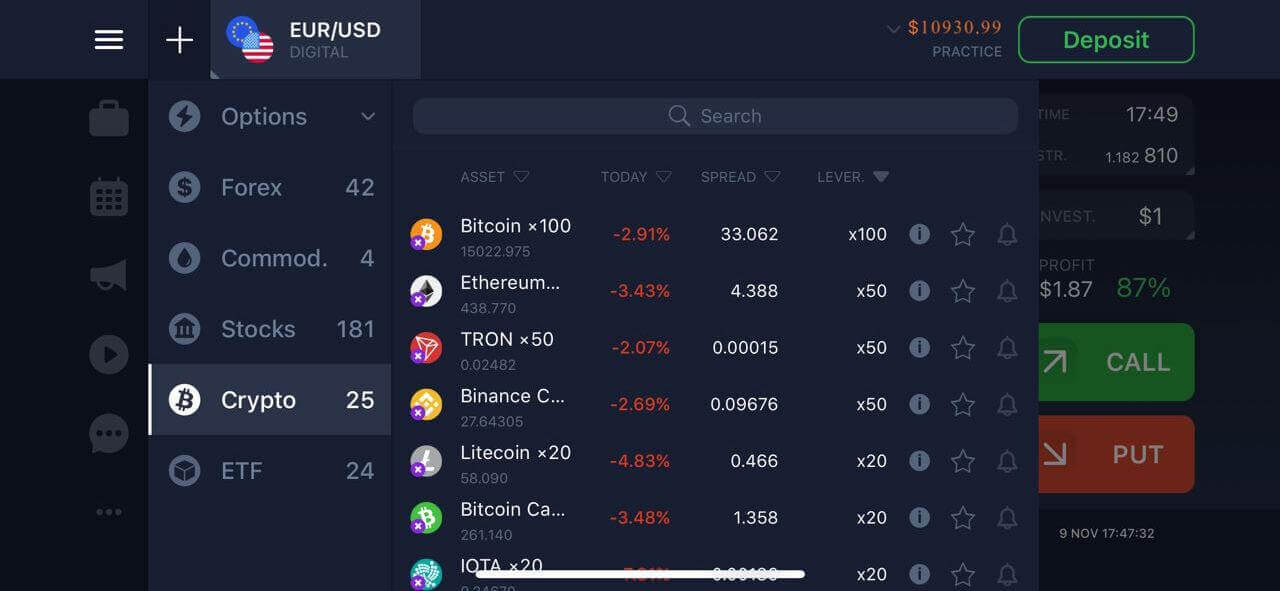Image resolution: width=1280 pixels, height=591 pixels.
Task: Open the chat support bubble icon
Action: (109, 434)
